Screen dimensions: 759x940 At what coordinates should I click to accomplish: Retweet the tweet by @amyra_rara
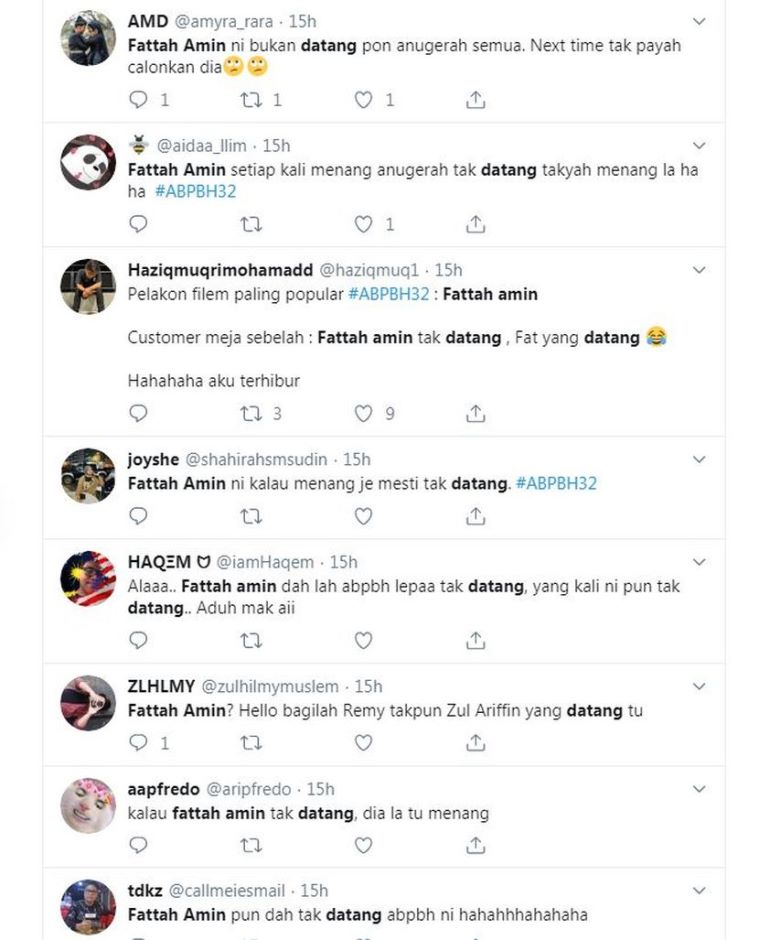[252, 100]
